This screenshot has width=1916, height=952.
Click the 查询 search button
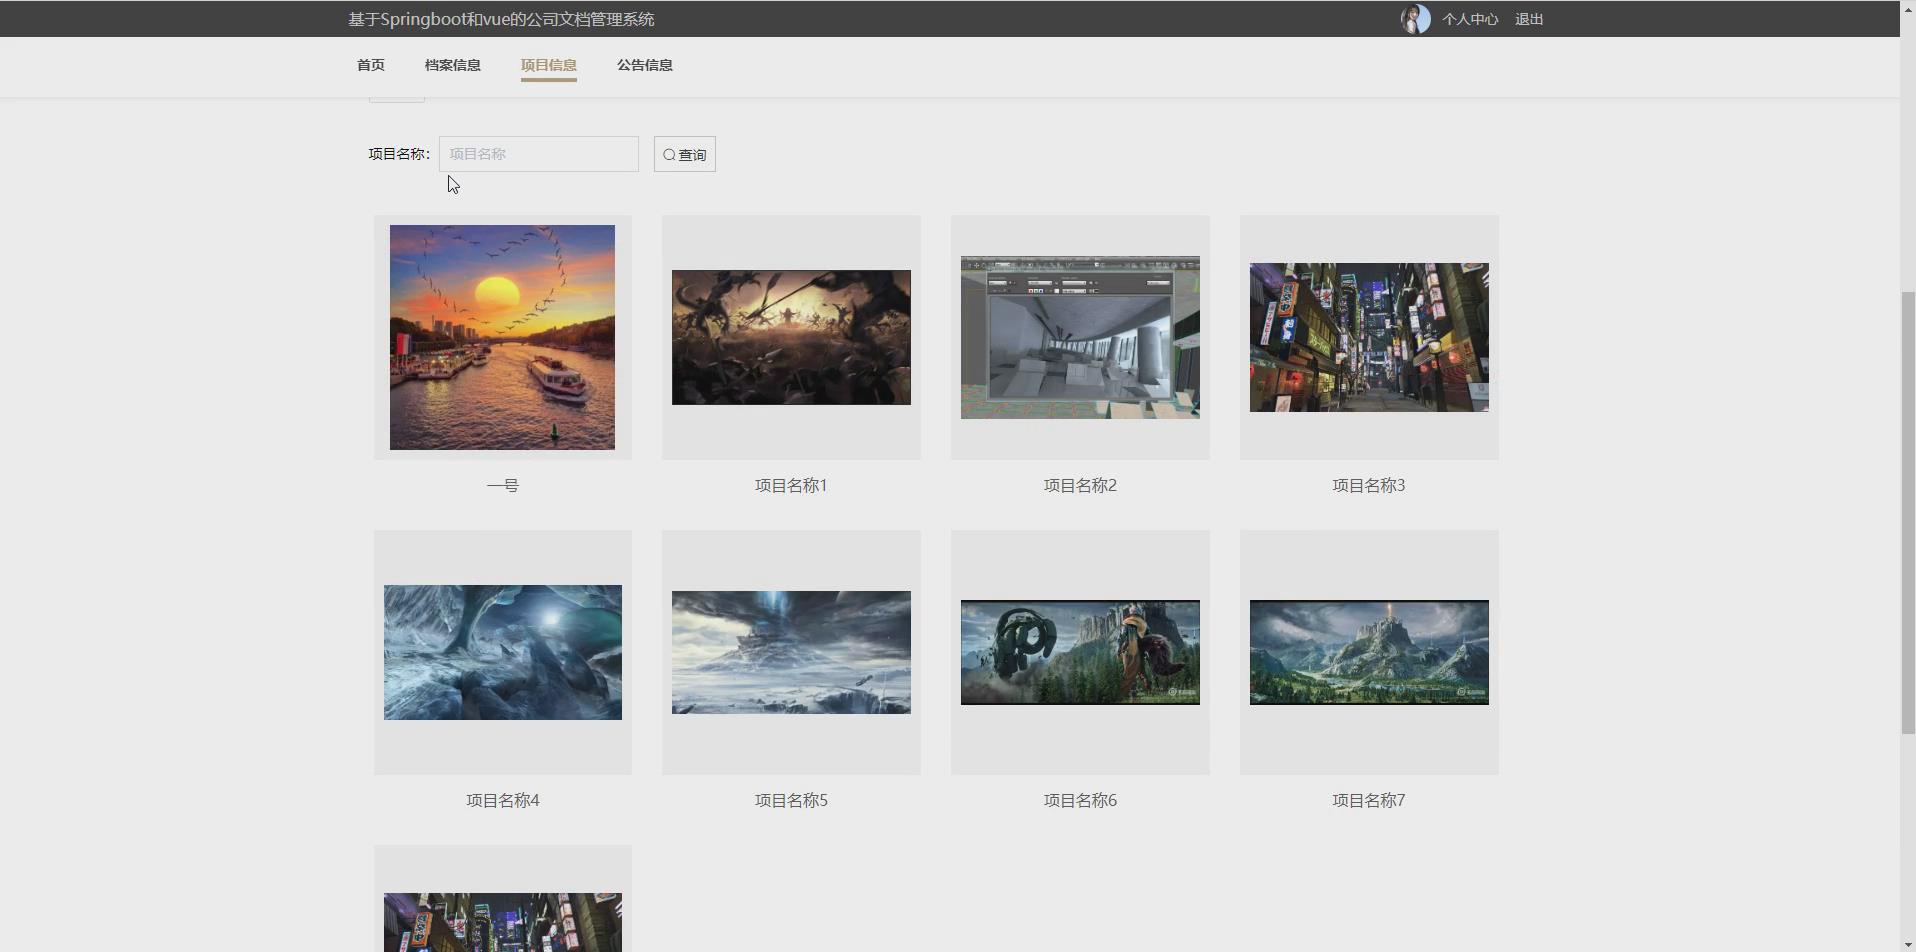click(x=685, y=154)
